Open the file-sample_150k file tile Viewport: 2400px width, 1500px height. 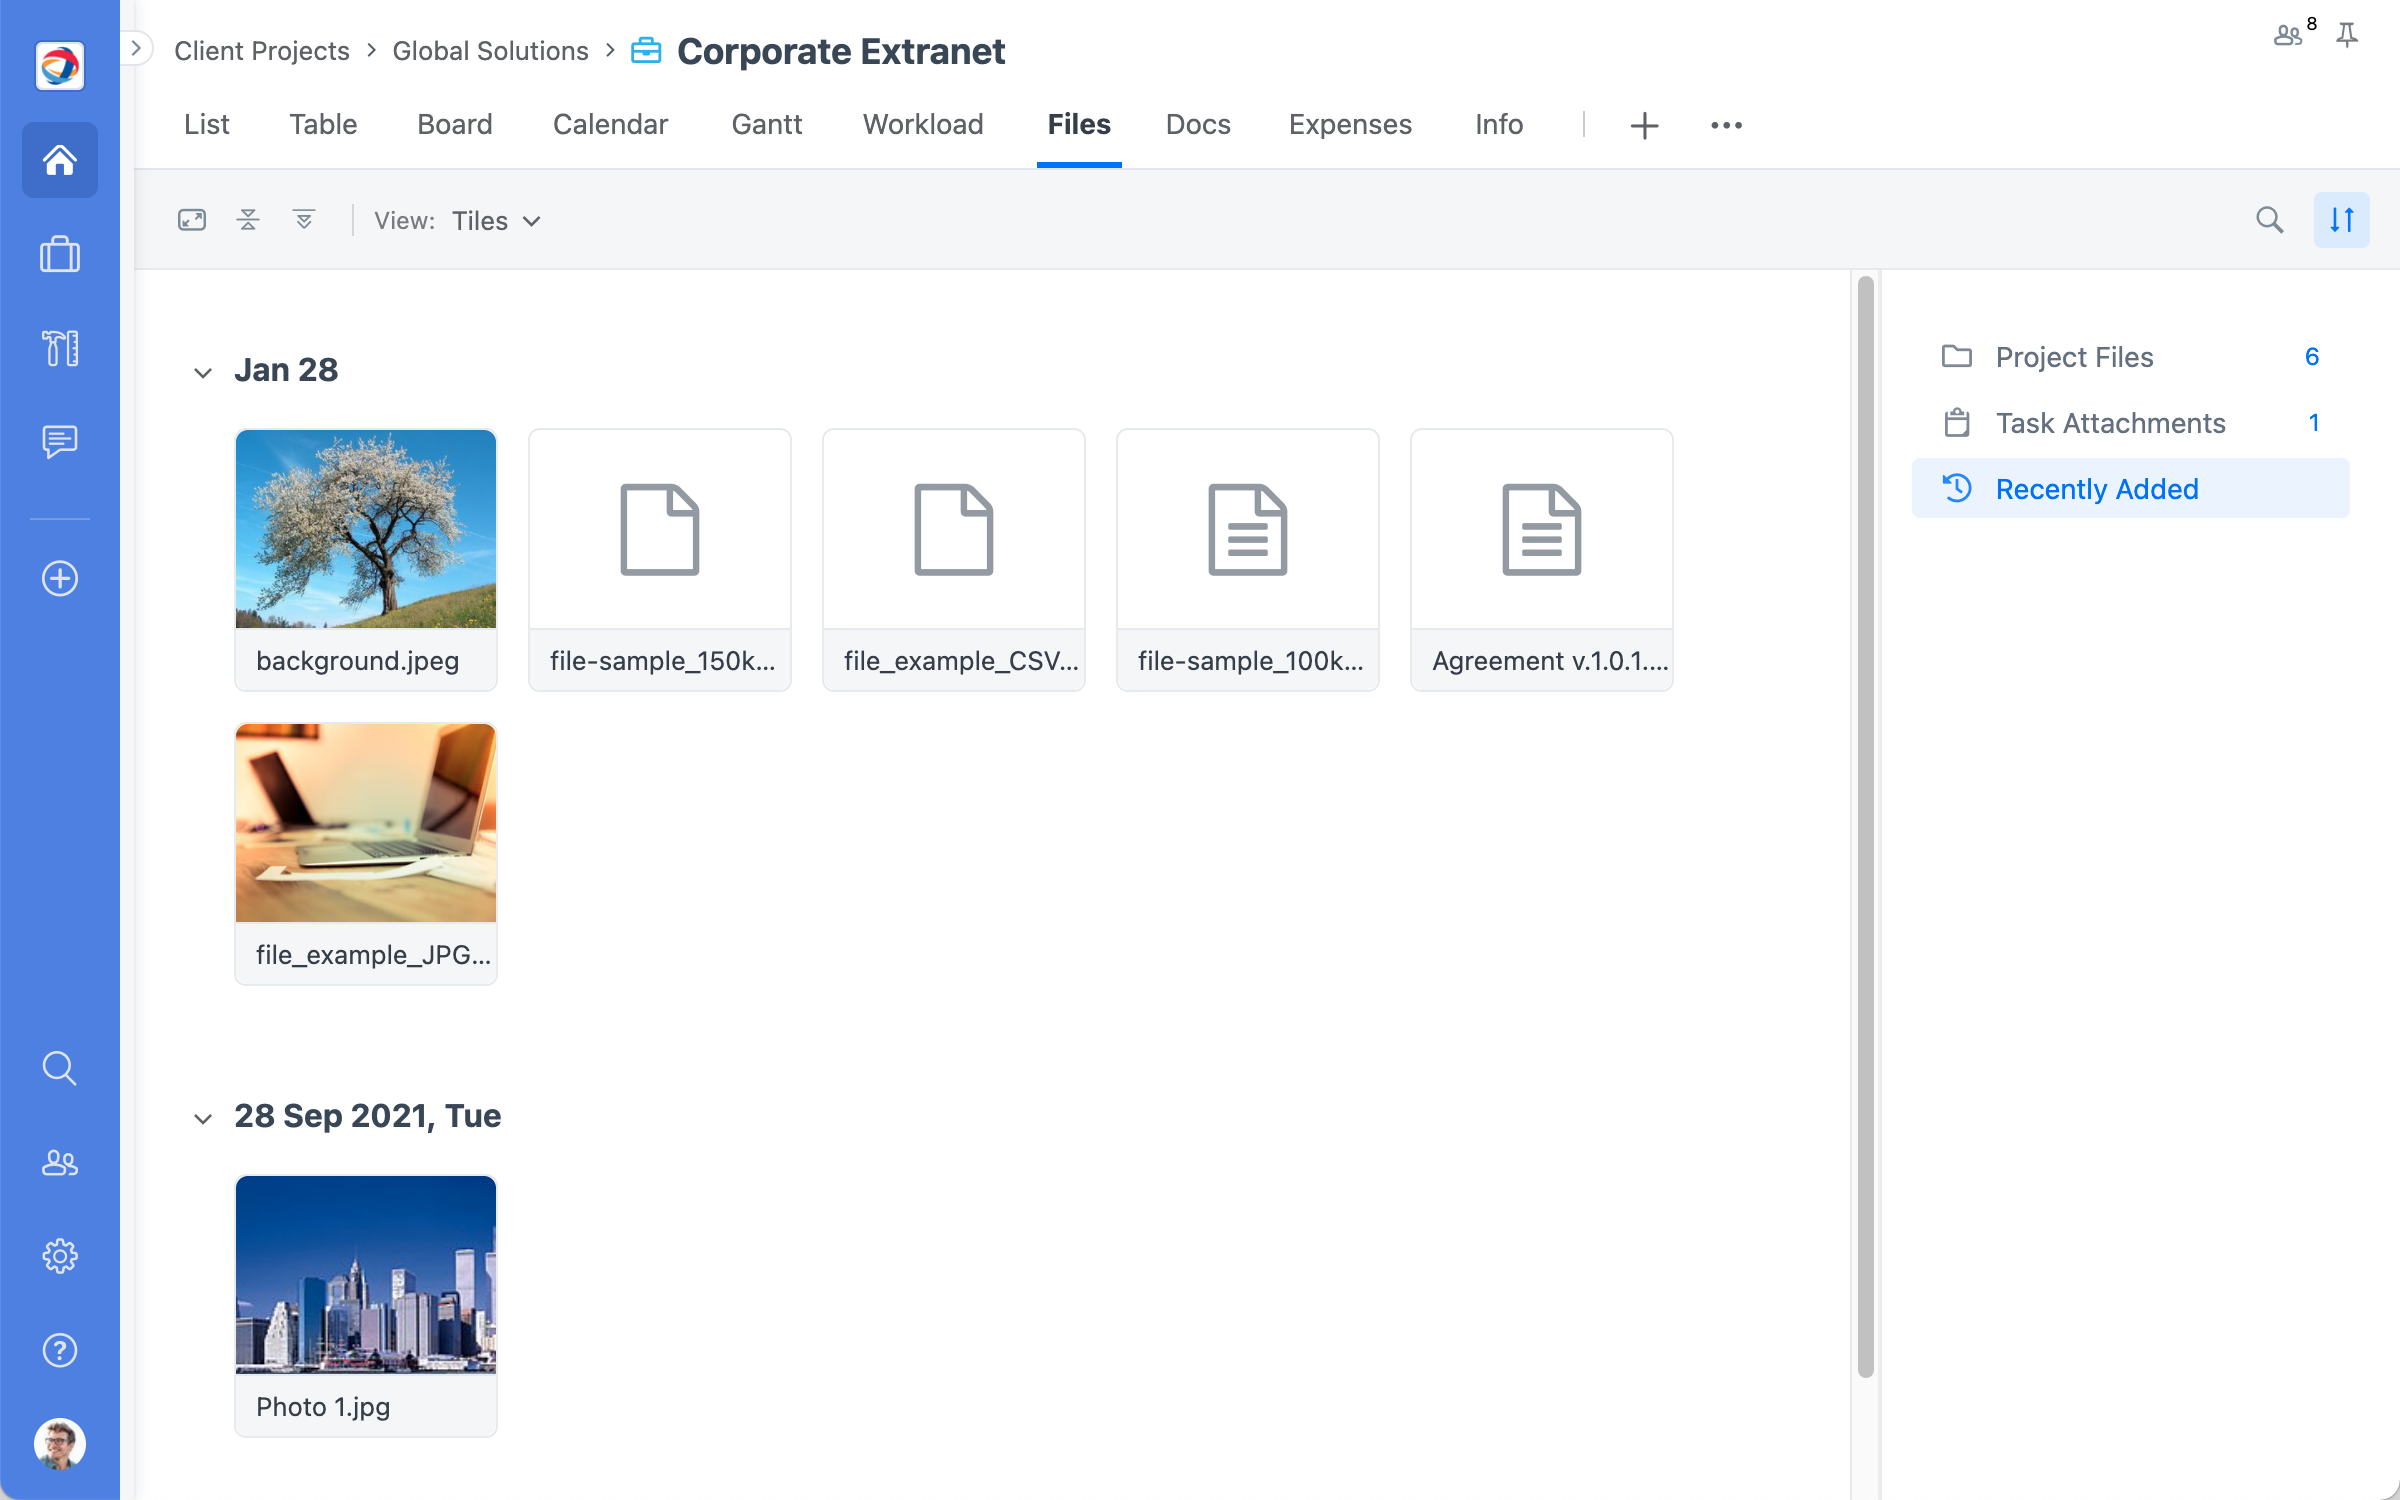click(660, 560)
